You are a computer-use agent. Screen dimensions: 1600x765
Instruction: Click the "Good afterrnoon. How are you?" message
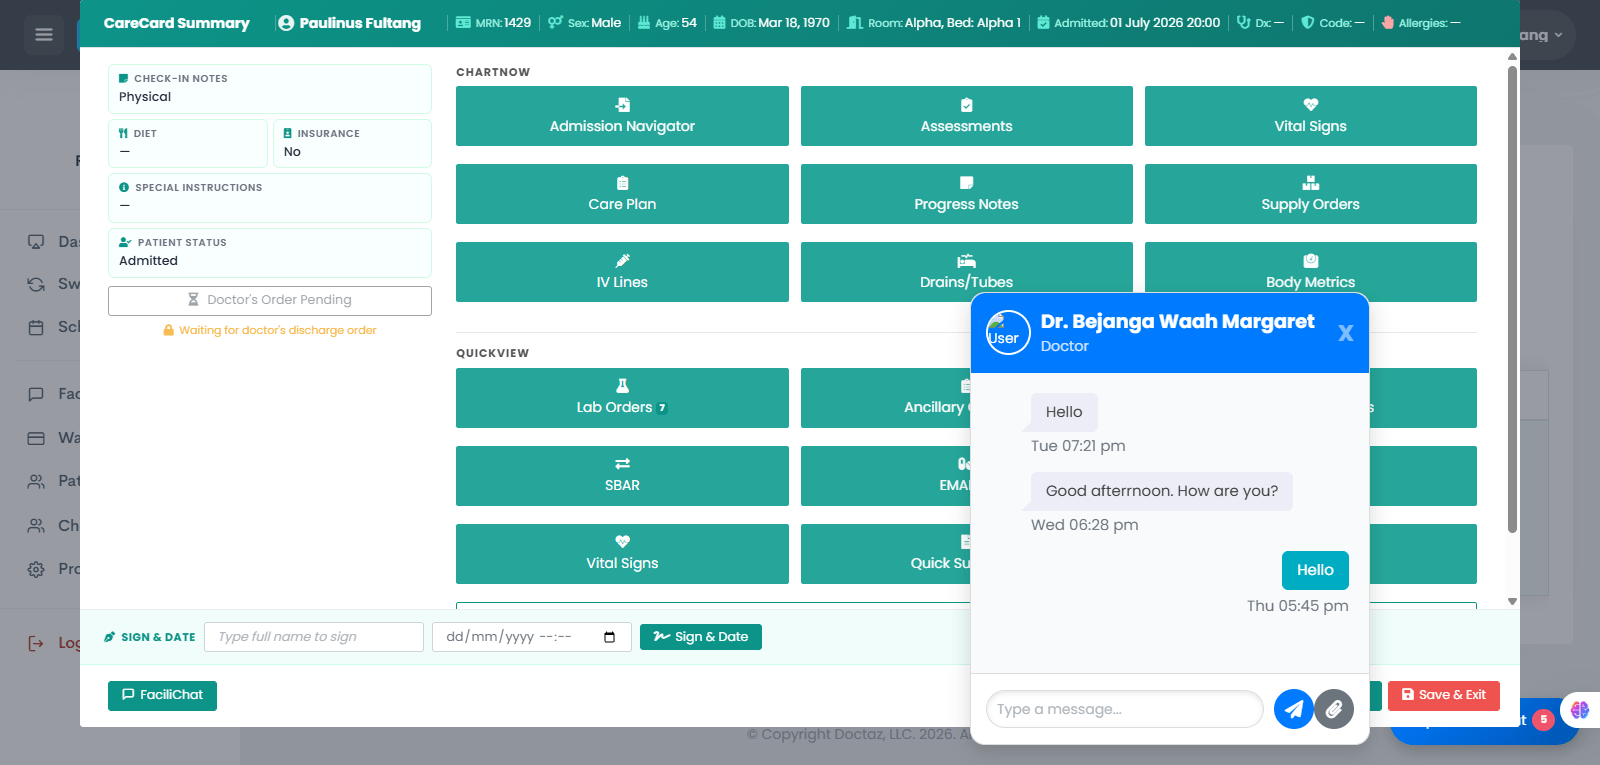tap(1162, 491)
